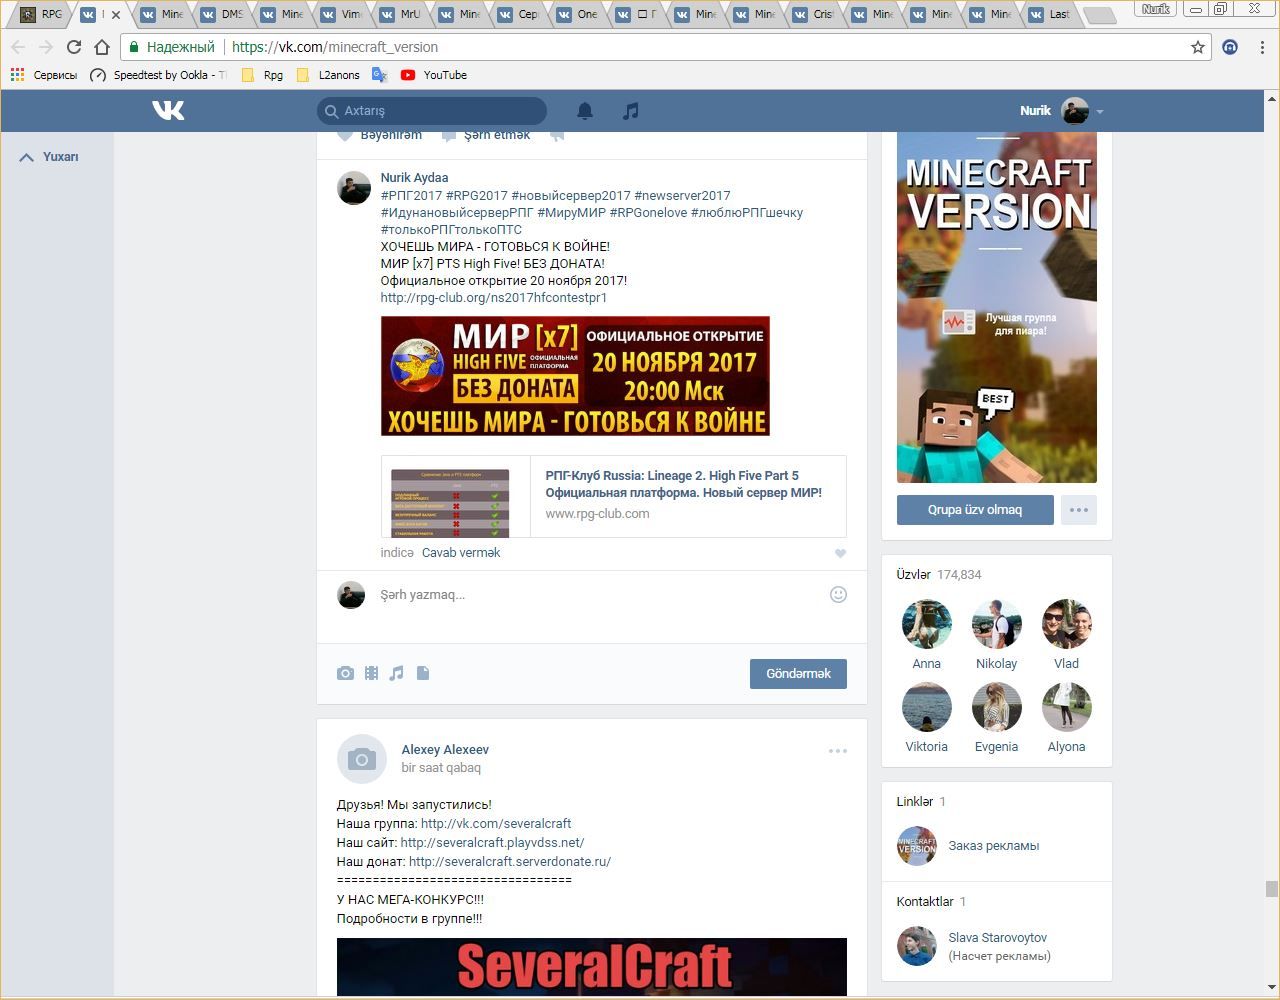
Task: Click the Minecraft Version group cover image
Action: tap(997, 307)
